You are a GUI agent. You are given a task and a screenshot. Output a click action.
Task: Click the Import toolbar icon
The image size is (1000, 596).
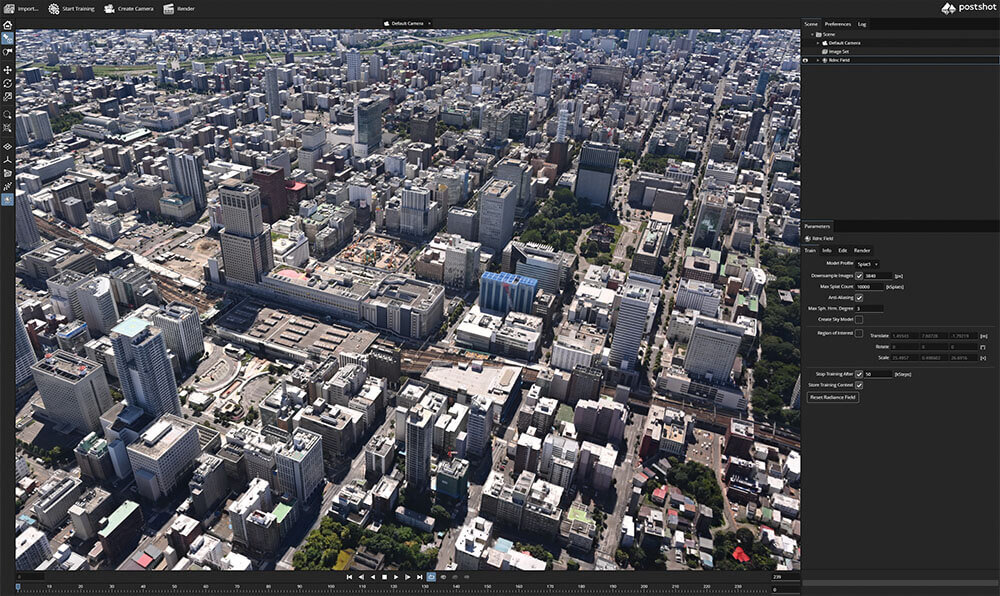click(x=9, y=8)
